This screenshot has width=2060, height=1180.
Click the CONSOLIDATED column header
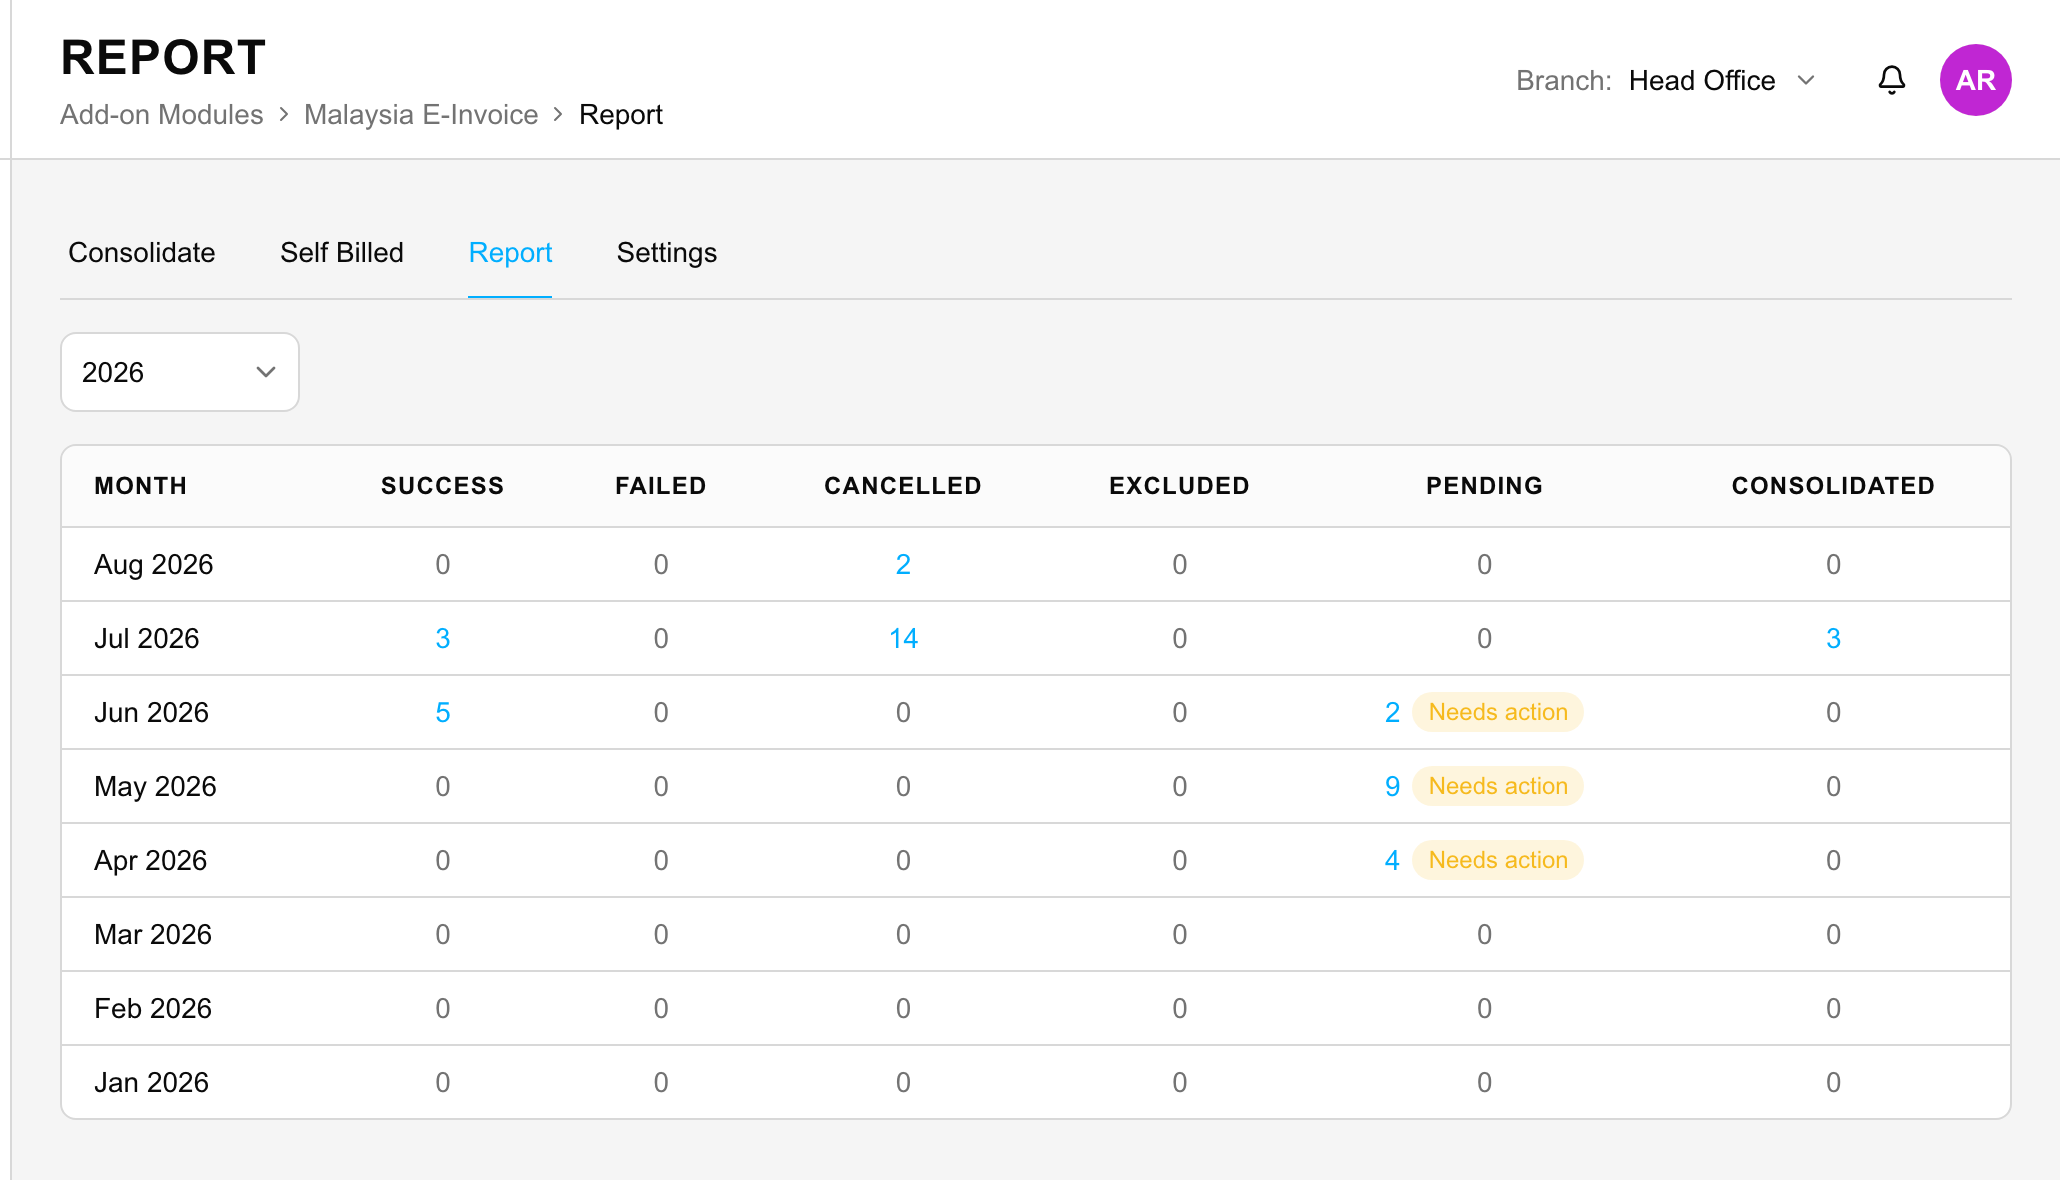click(x=1833, y=486)
